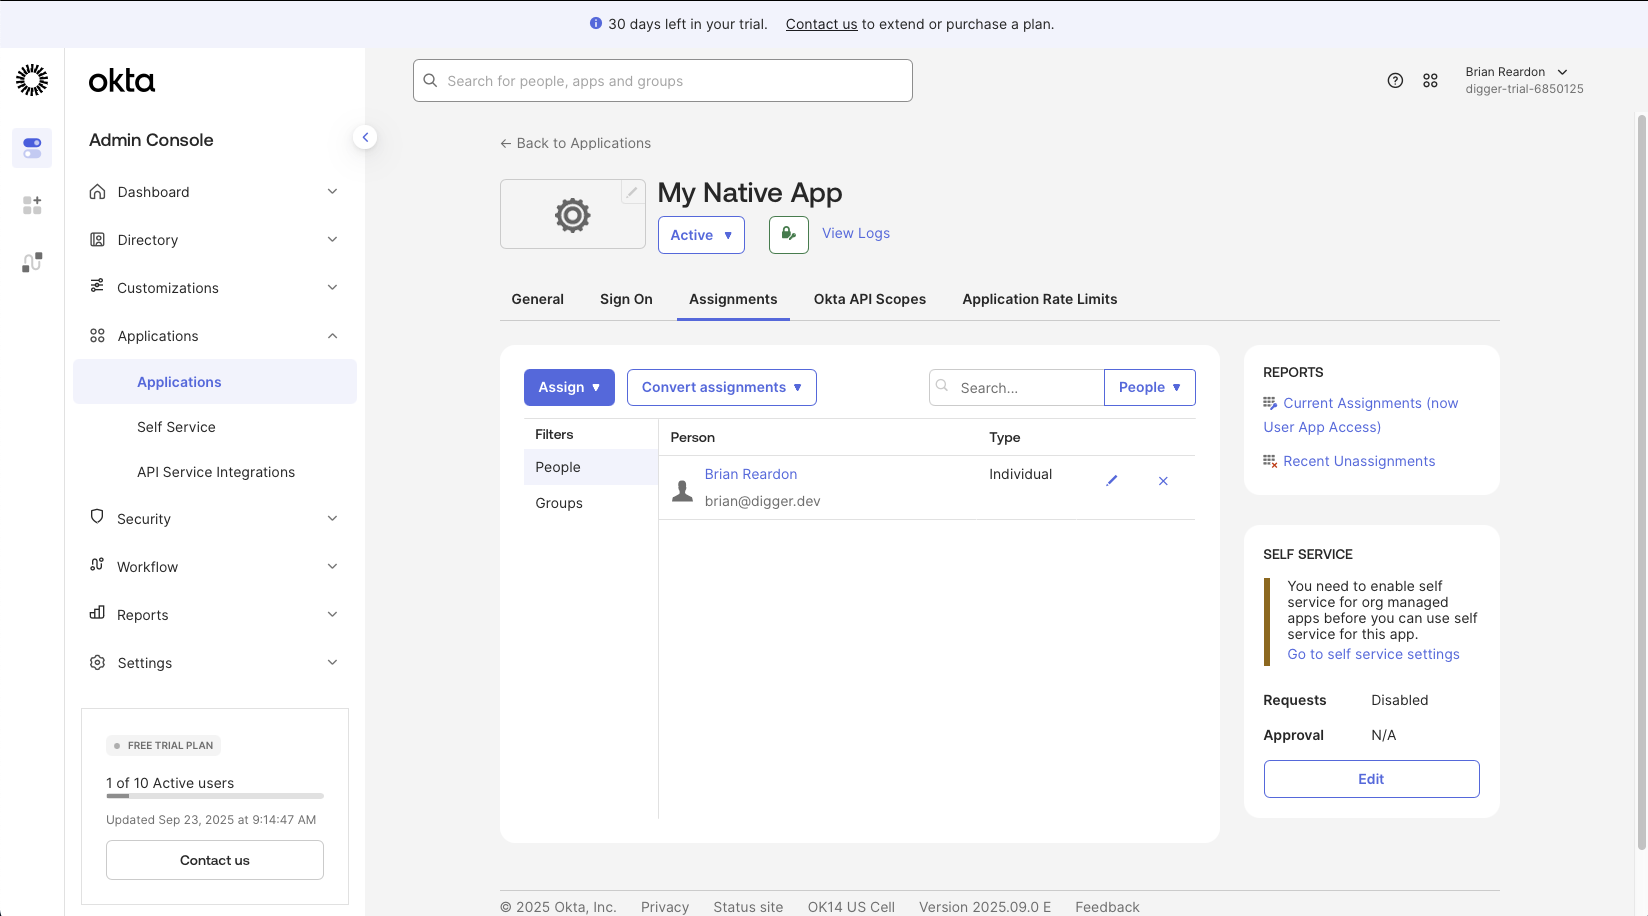This screenshot has width=1648, height=916.
Task: Click the Assign button
Action: [x=569, y=388]
